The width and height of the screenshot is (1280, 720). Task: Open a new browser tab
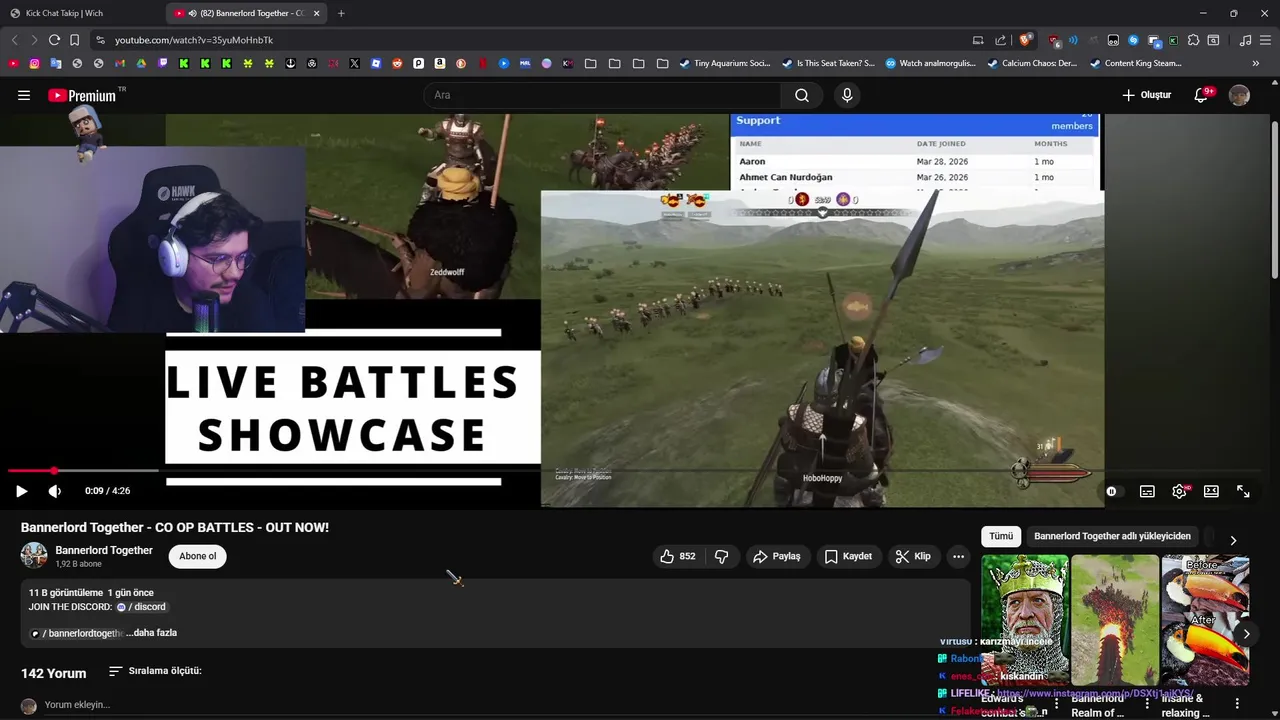click(341, 13)
